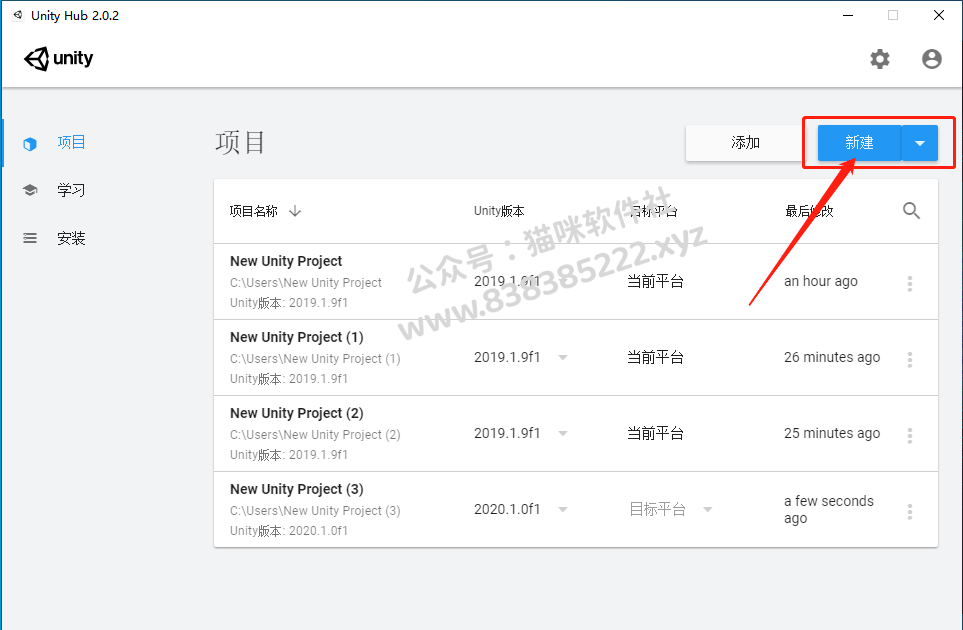Screen dimensions: 963x630
Task: Open the project search magnifier icon
Action: [911, 211]
